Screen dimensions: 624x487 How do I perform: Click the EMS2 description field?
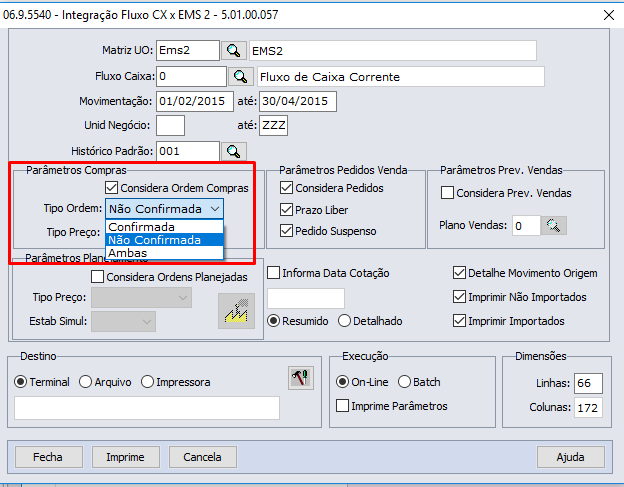(x=393, y=51)
